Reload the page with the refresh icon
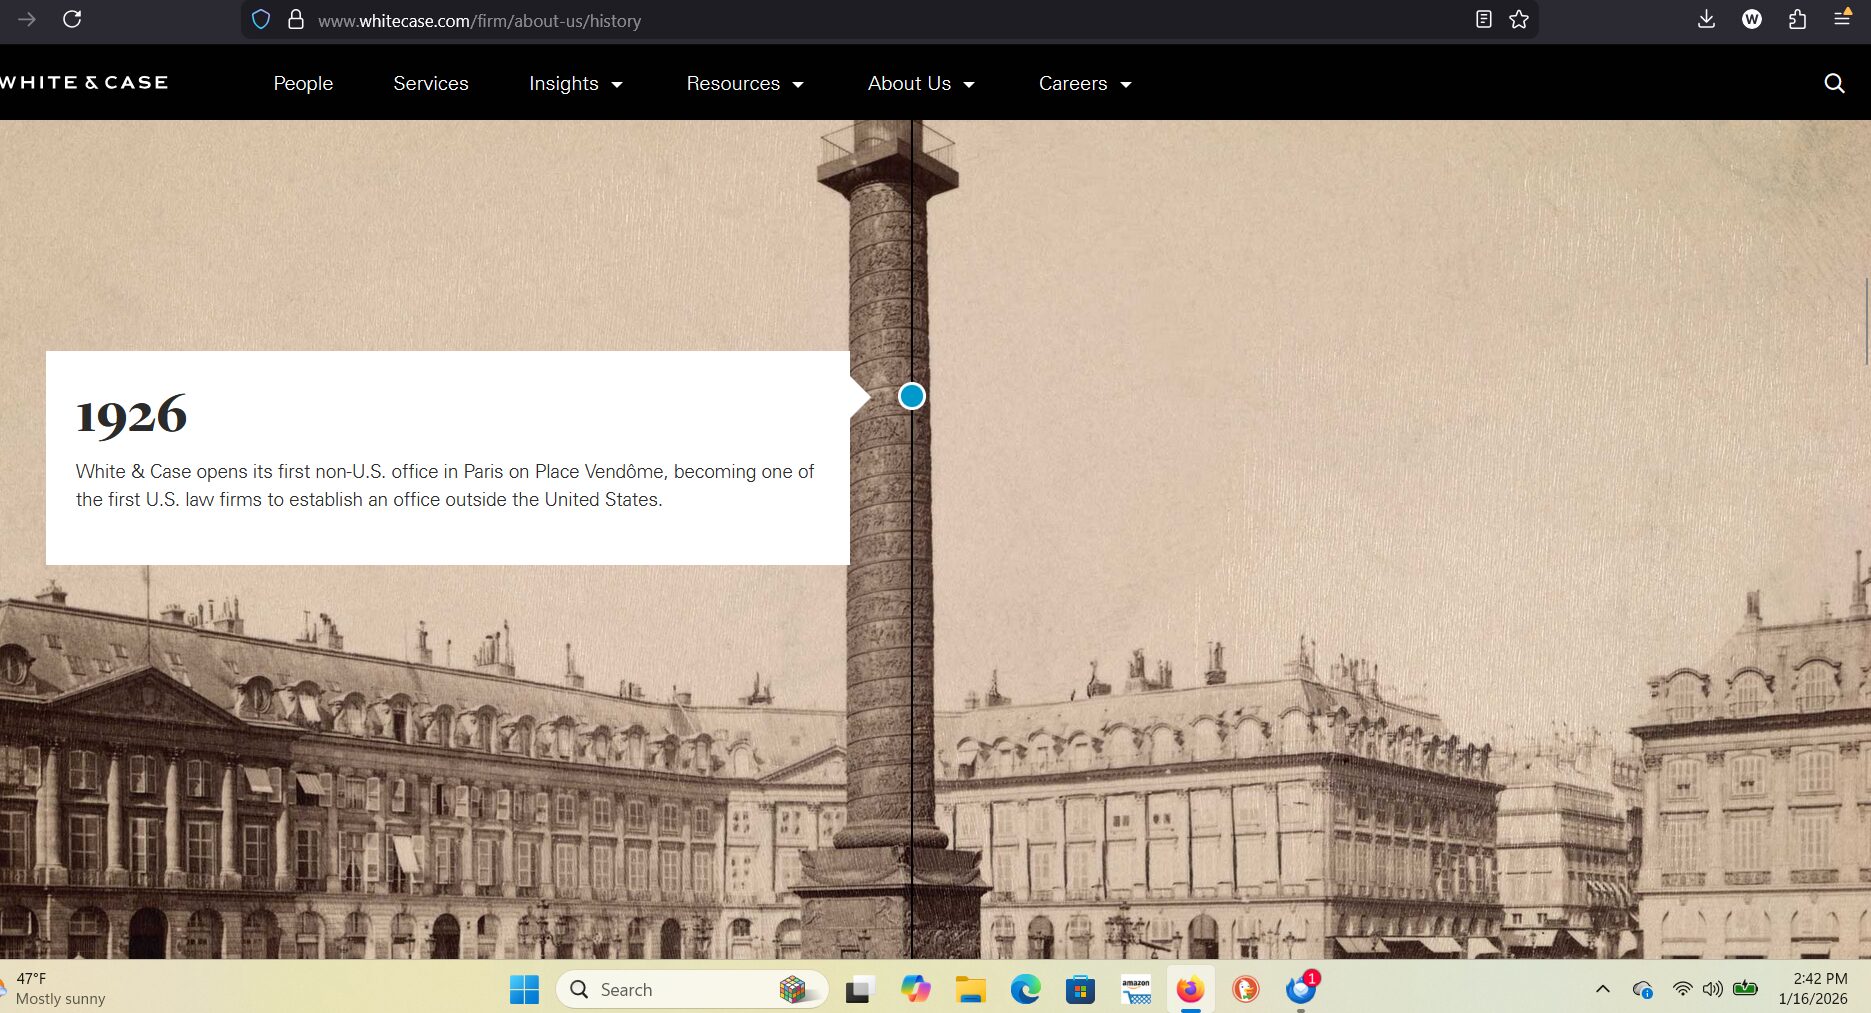The image size is (1871, 1013). tap(72, 20)
